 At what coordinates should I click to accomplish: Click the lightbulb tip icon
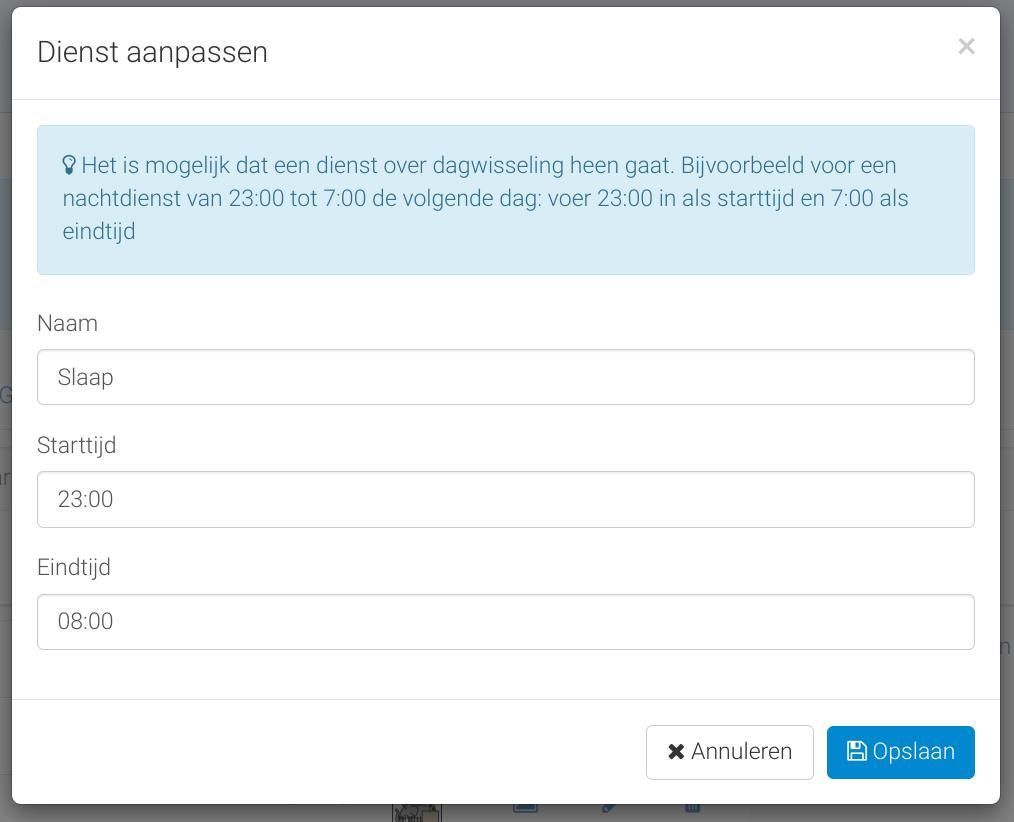point(69,165)
